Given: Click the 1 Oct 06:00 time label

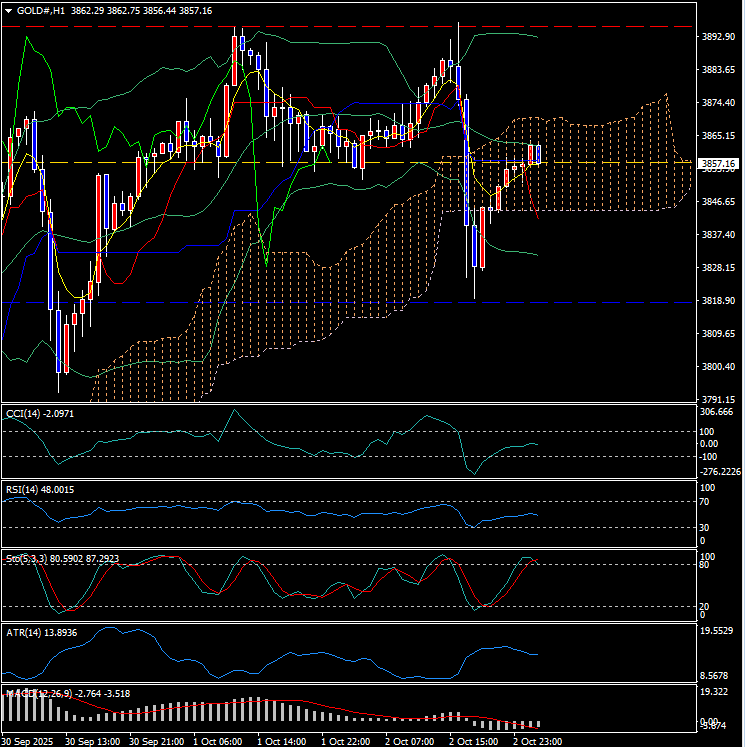Looking at the screenshot, I should 217,741.
